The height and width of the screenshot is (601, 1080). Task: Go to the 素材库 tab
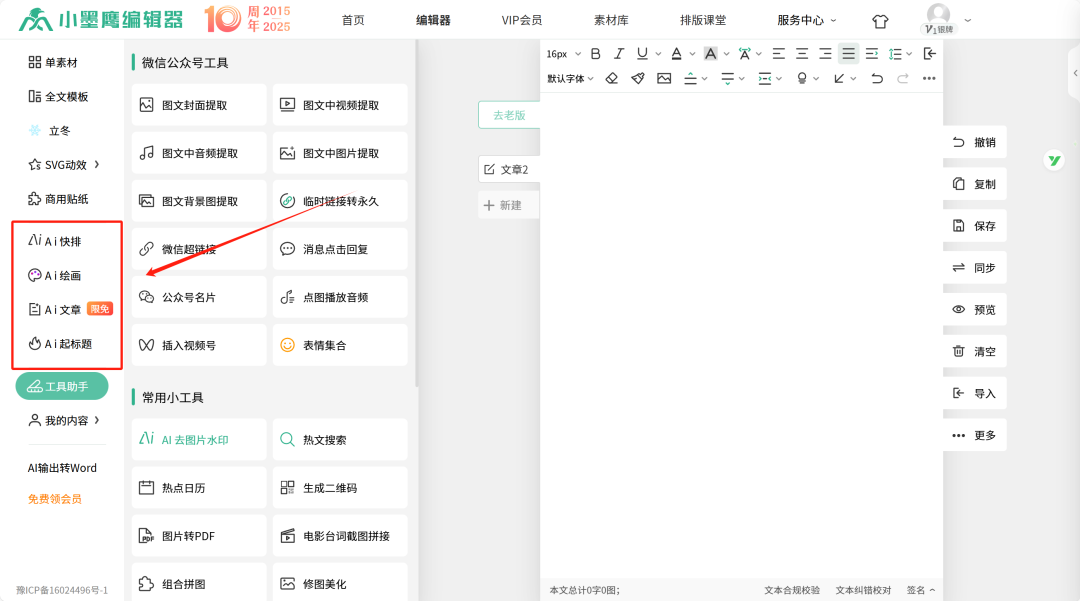(611, 20)
